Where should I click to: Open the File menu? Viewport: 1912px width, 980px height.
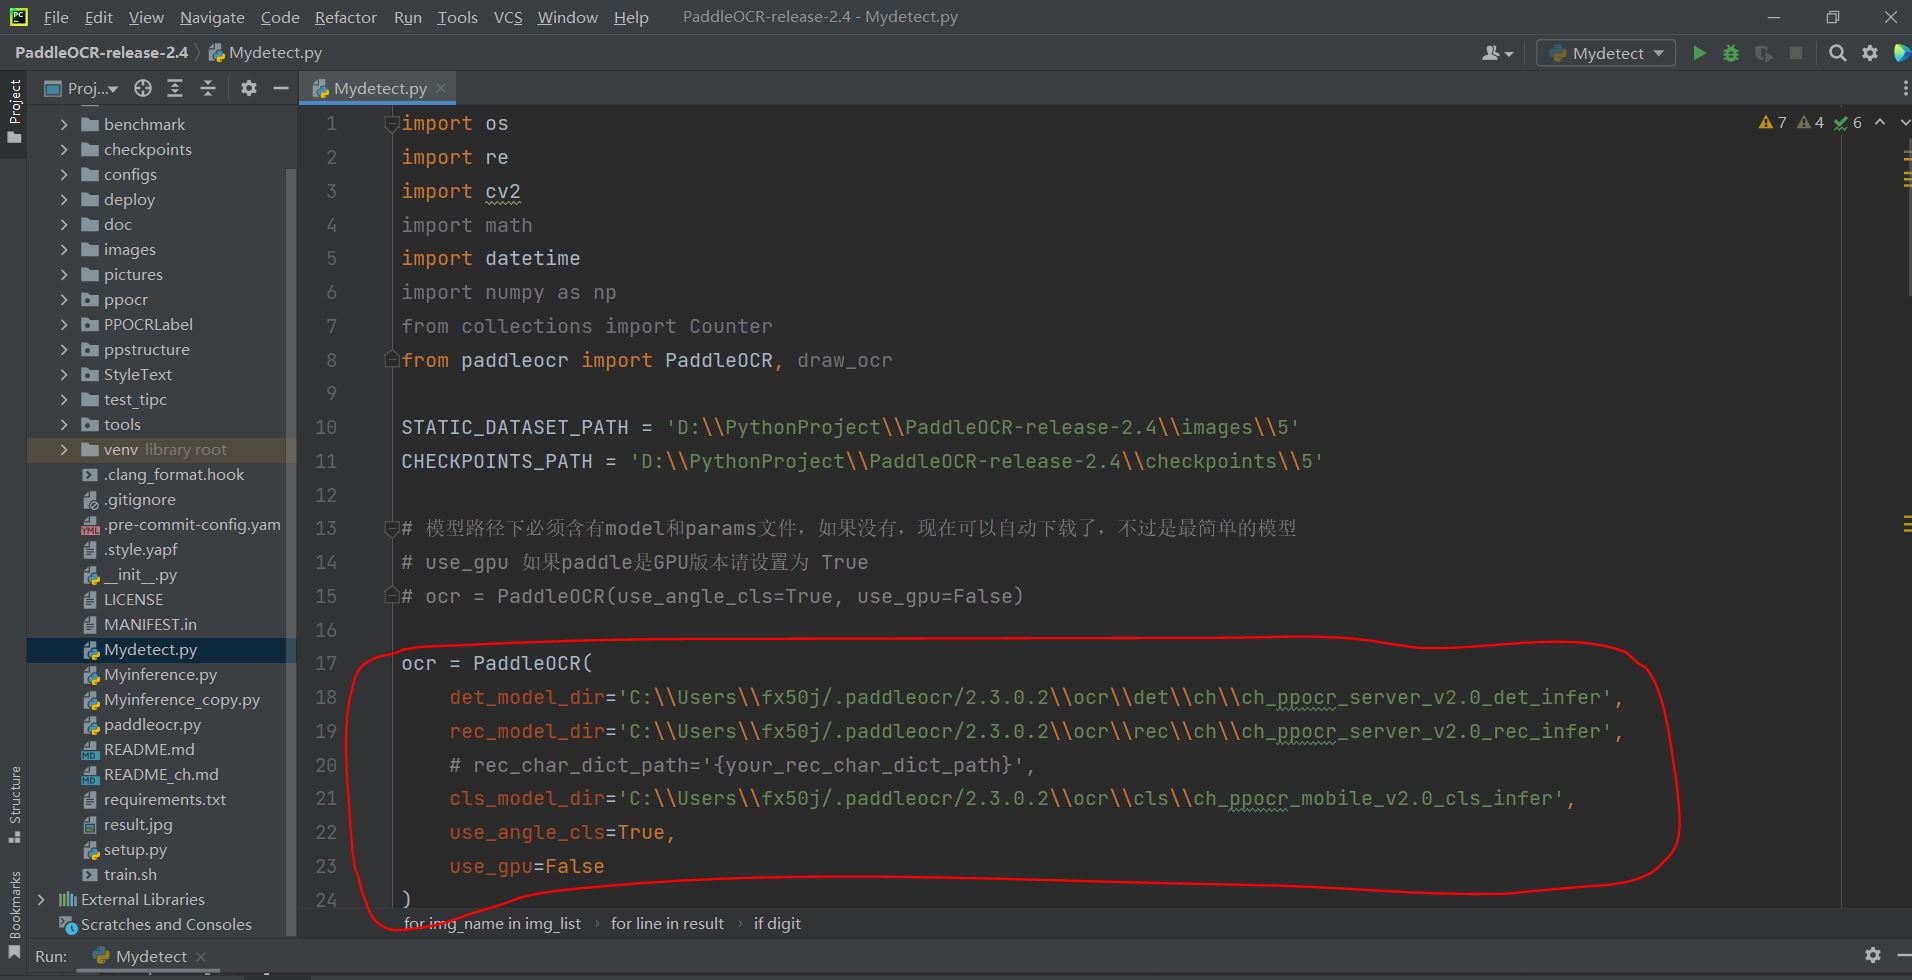pos(56,17)
